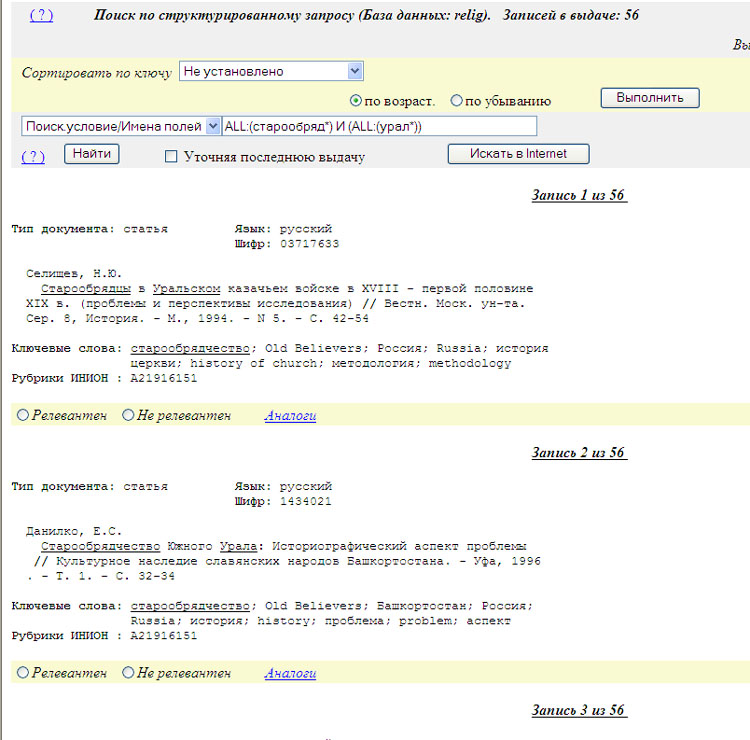Select descending sort 'по убыванию'
The image size is (750, 740).
(456, 100)
